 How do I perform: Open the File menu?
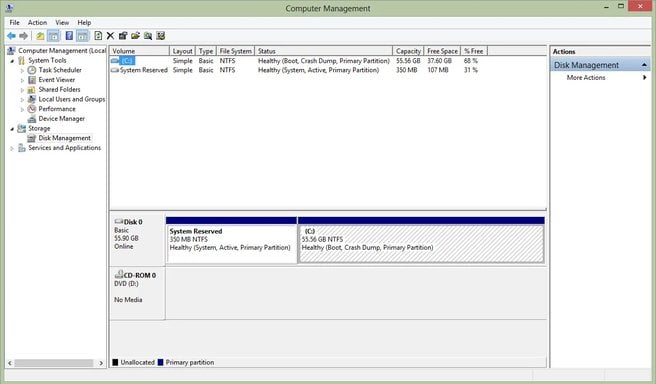[x=15, y=23]
